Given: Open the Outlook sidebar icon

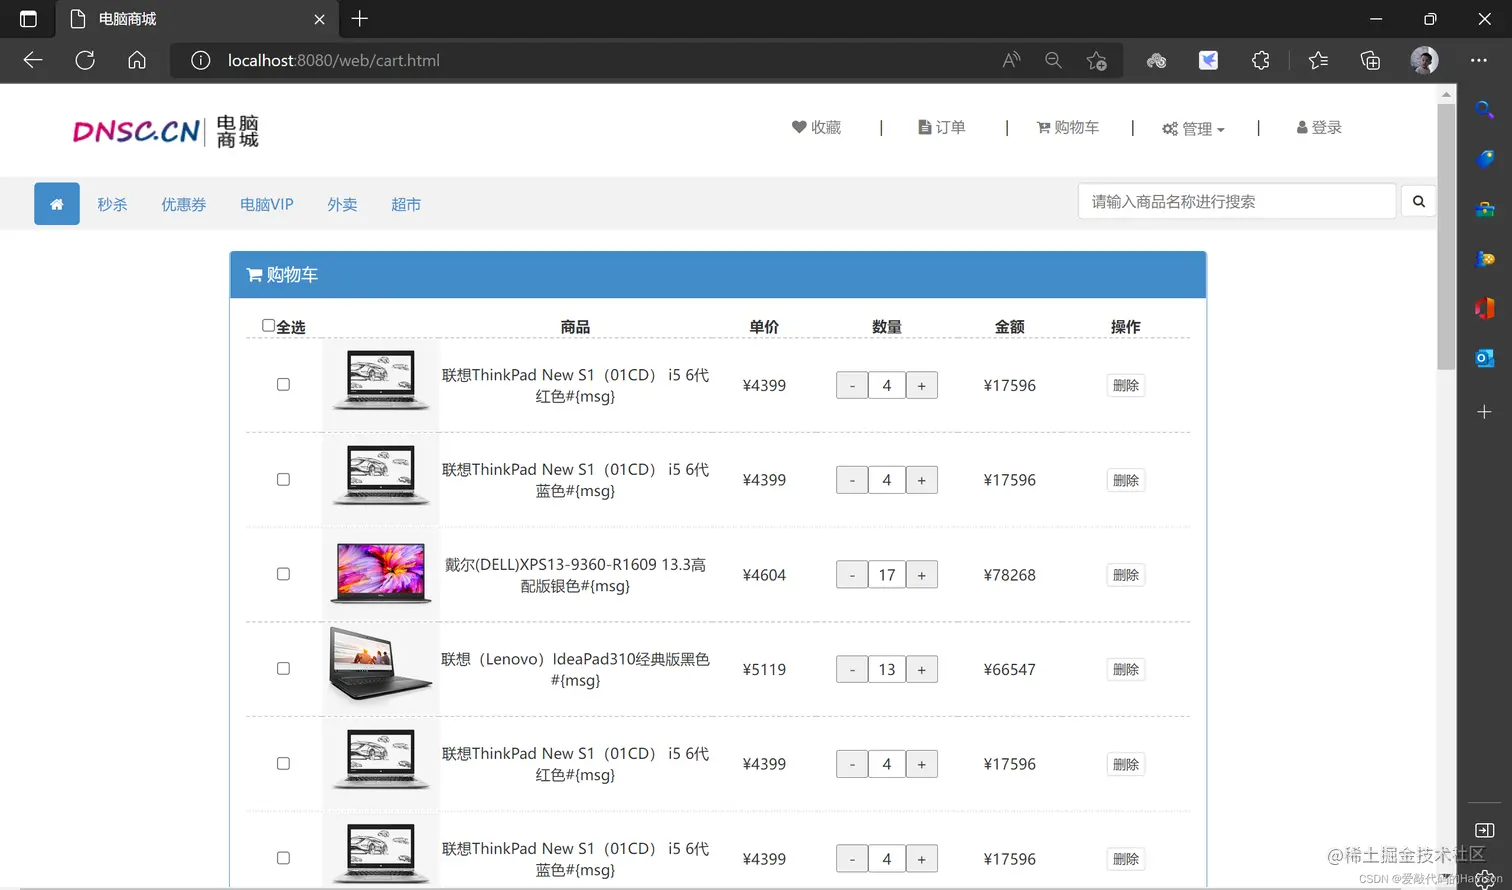Looking at the screenshot, I should point(1485,358).
